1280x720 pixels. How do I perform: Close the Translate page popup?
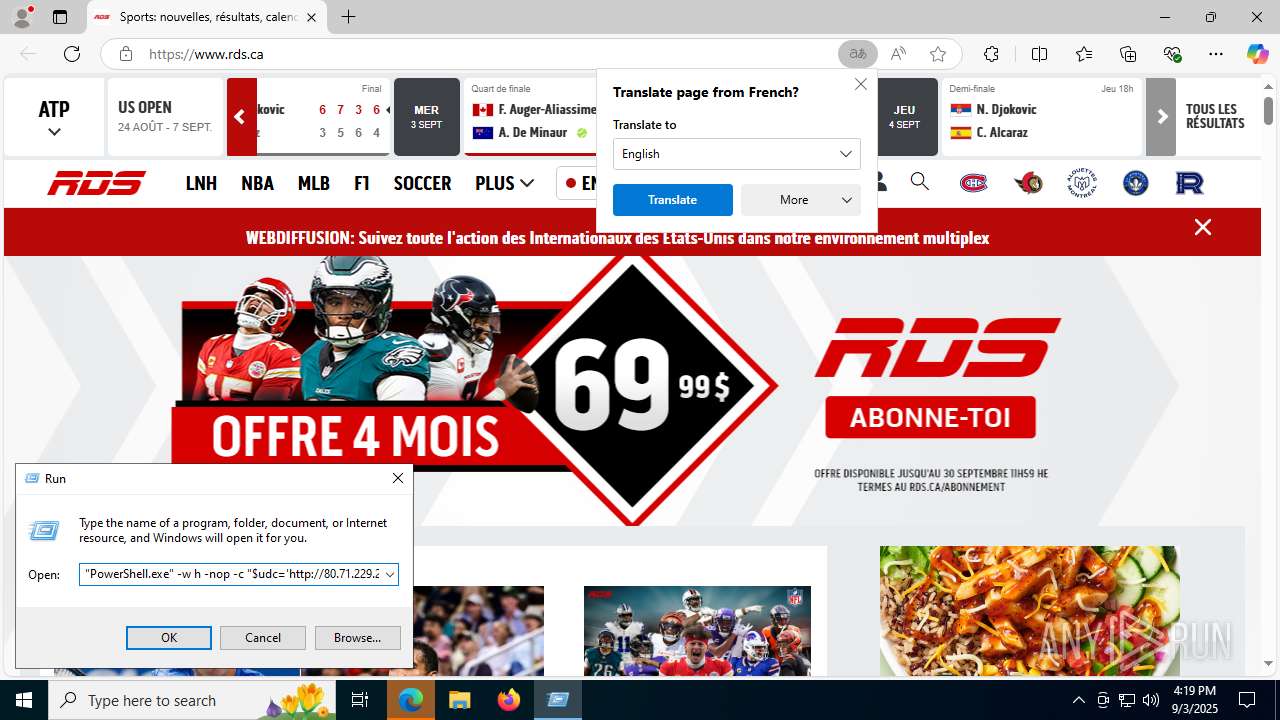coord(861,84)
